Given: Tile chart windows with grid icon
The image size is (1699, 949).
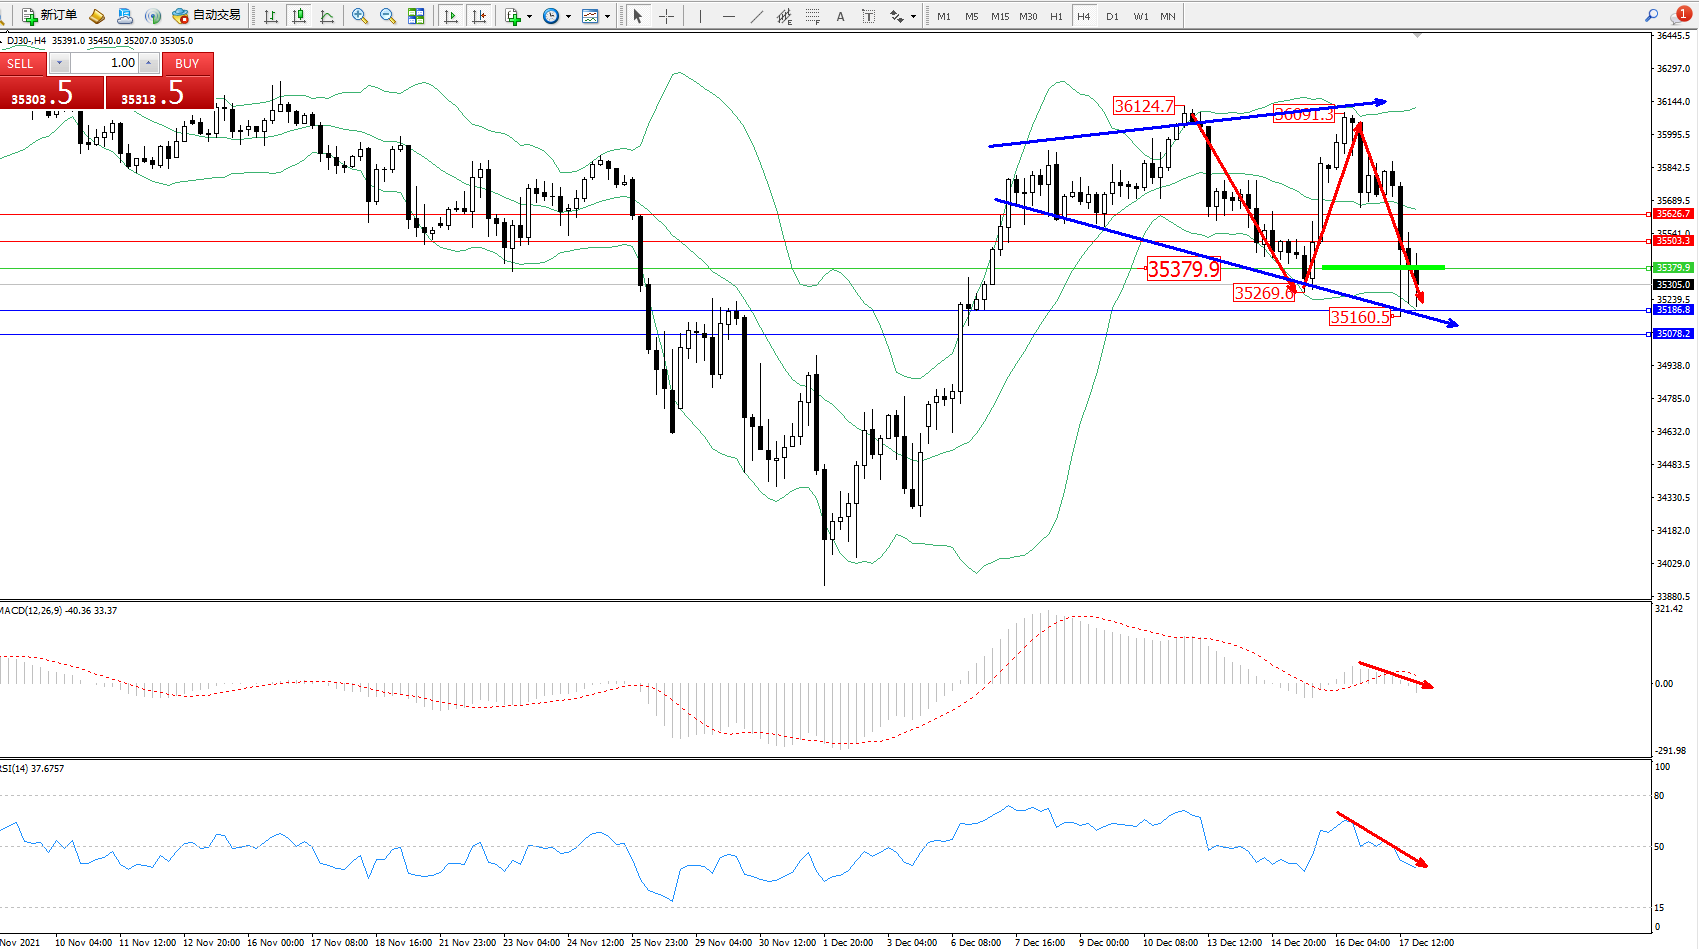Looking at the screenshot, I should click(416, 16).
